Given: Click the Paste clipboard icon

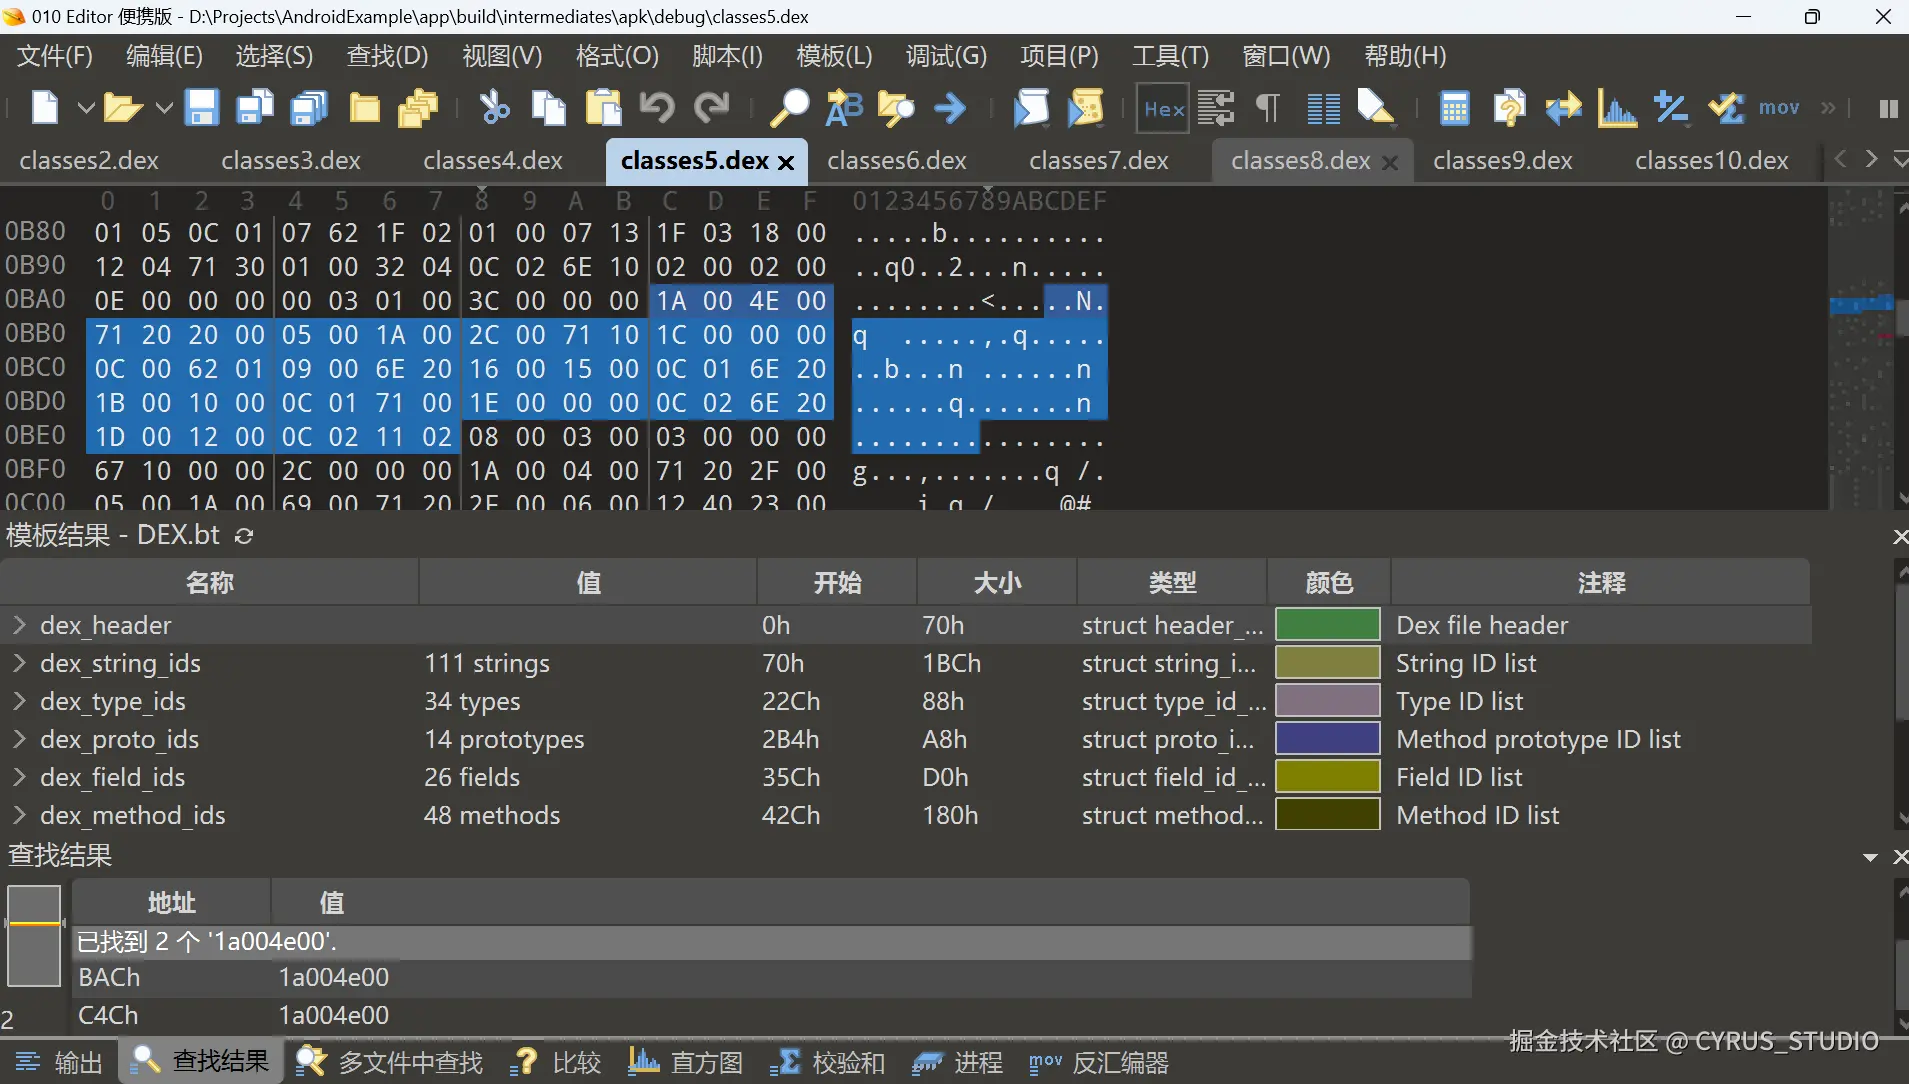Looking at the screenshot, I should tap(603, 108).
